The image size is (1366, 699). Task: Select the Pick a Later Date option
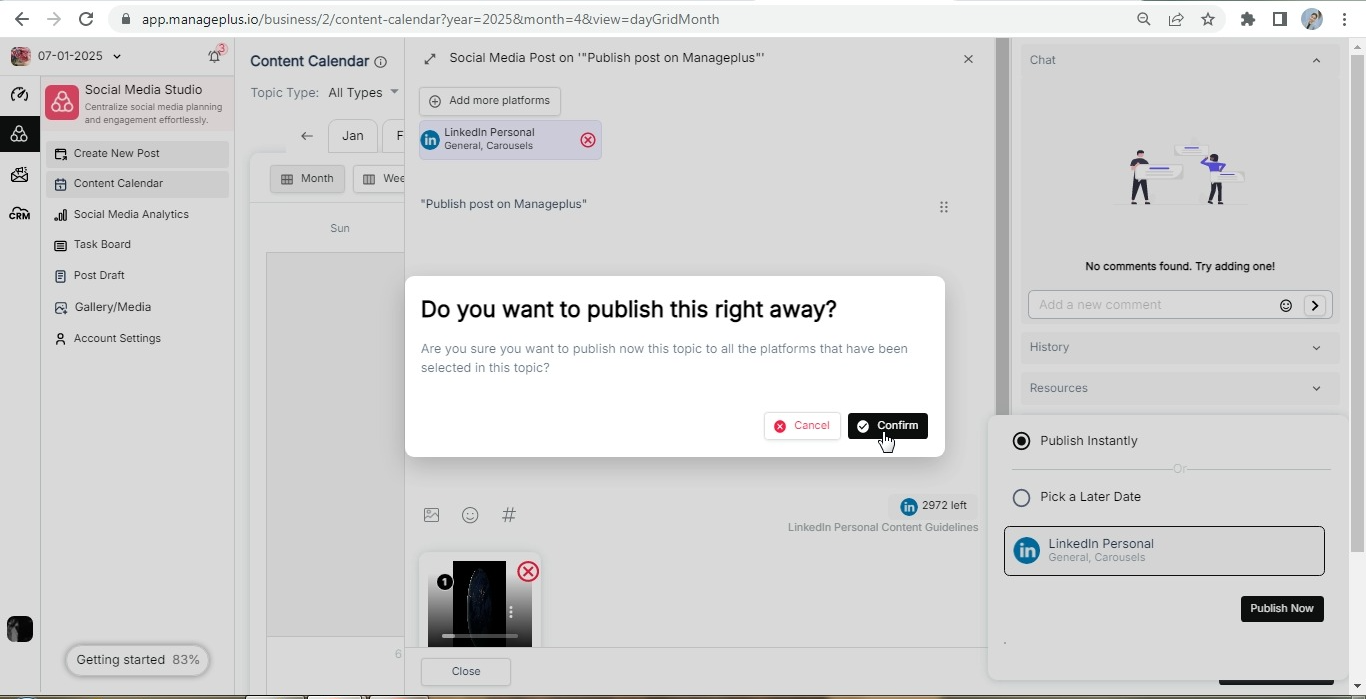1021,497
